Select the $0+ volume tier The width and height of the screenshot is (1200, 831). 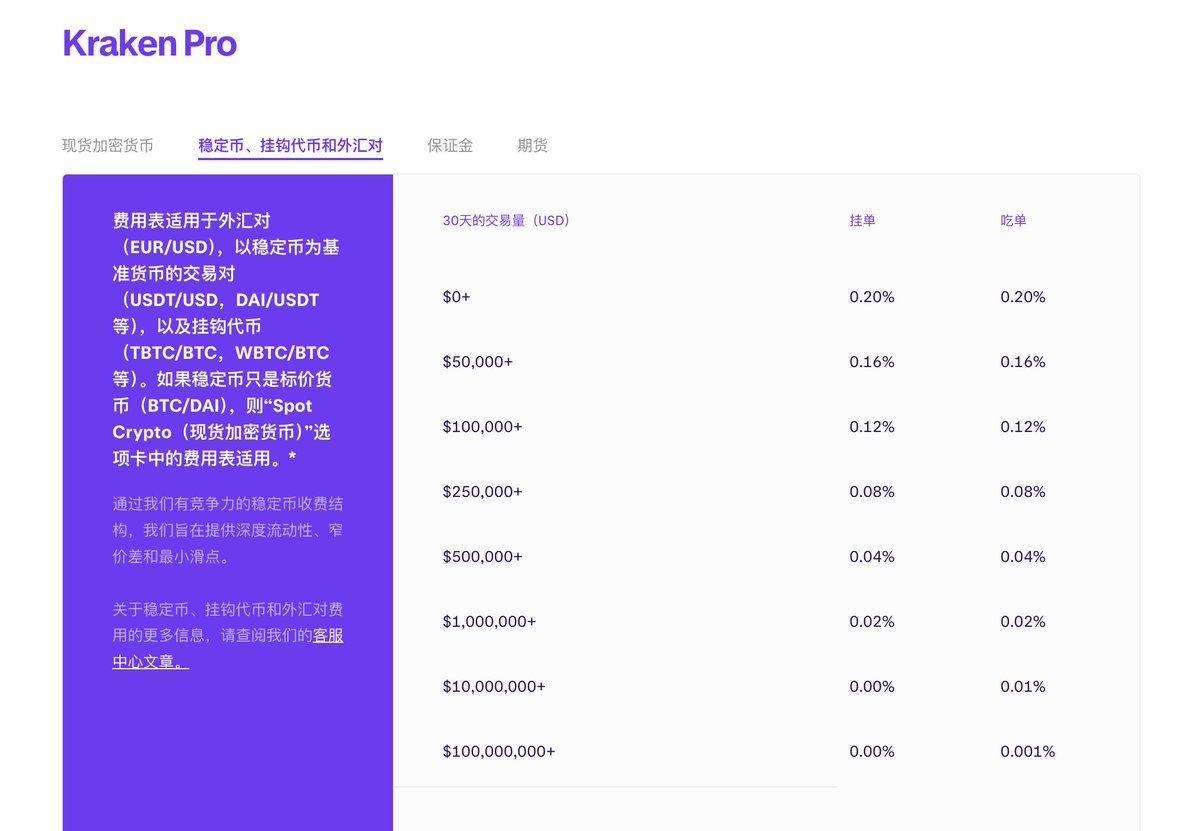(x=456, y=297)
